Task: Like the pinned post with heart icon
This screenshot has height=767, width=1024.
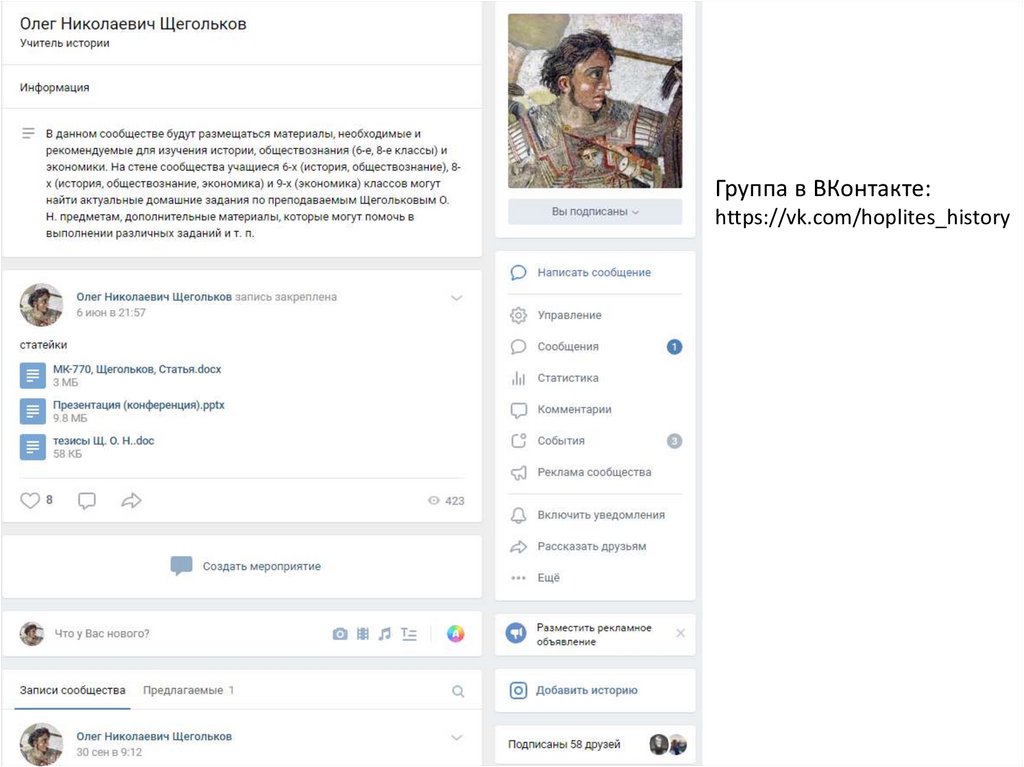Action: (x=30, y=500)
